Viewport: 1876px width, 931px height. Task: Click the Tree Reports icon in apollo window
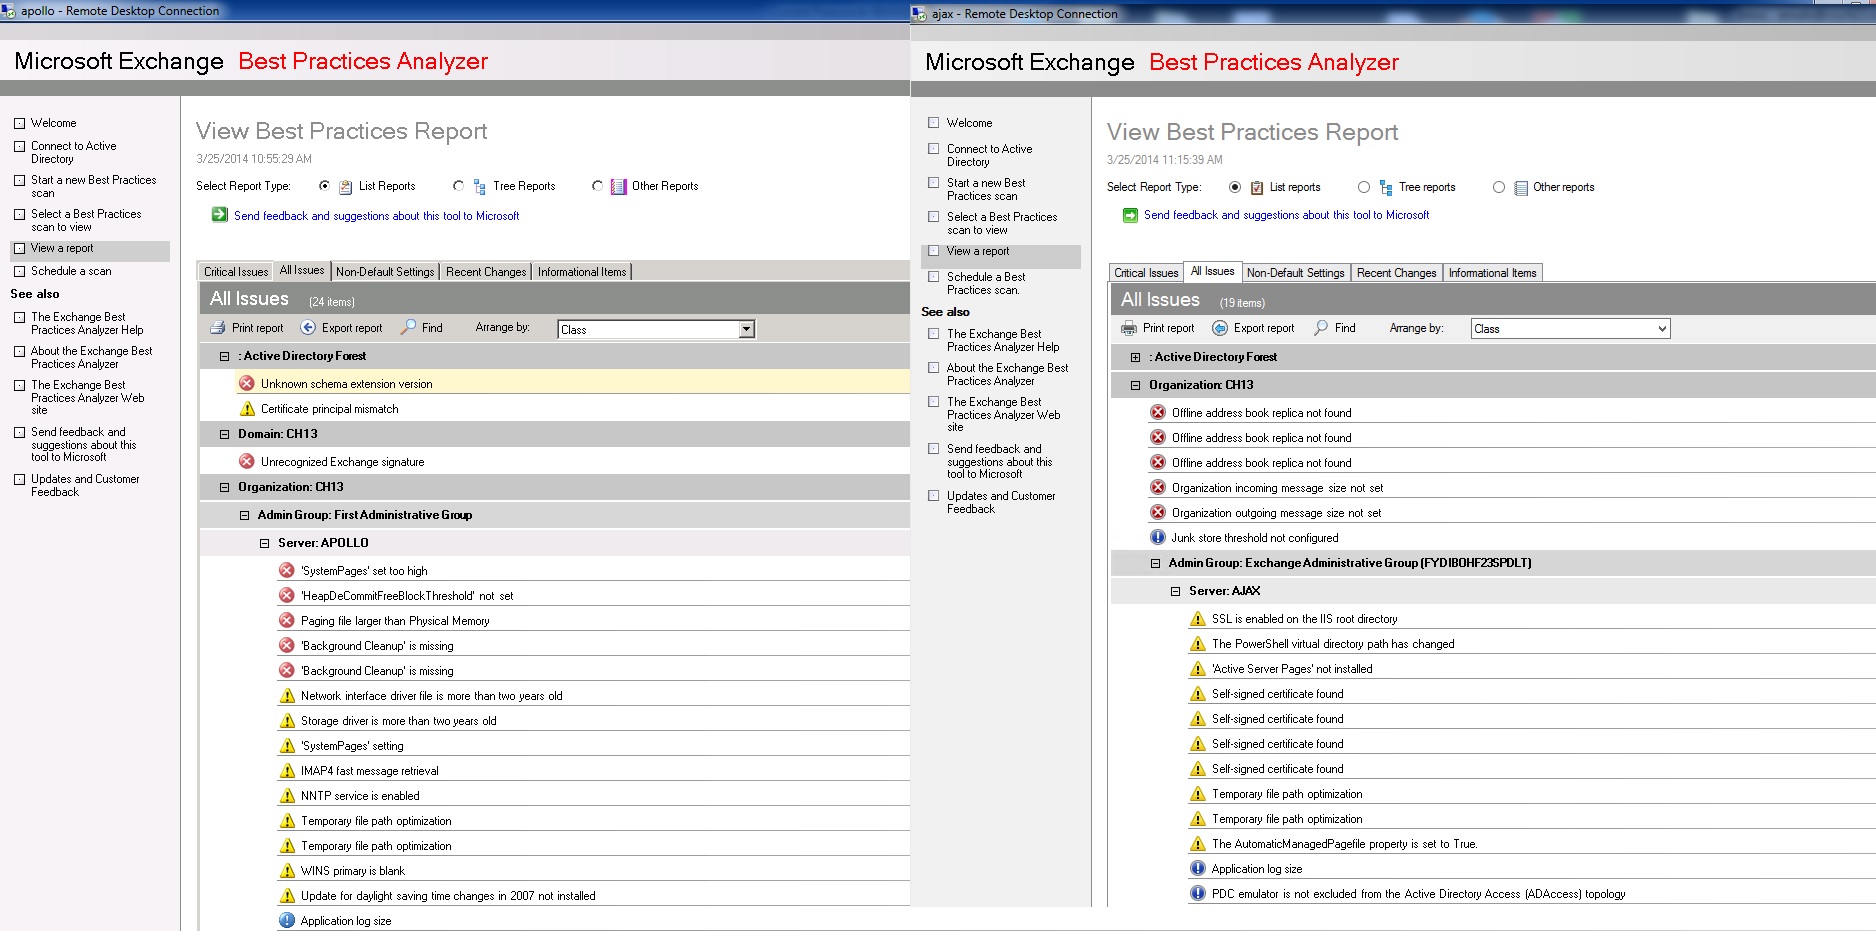480,187
